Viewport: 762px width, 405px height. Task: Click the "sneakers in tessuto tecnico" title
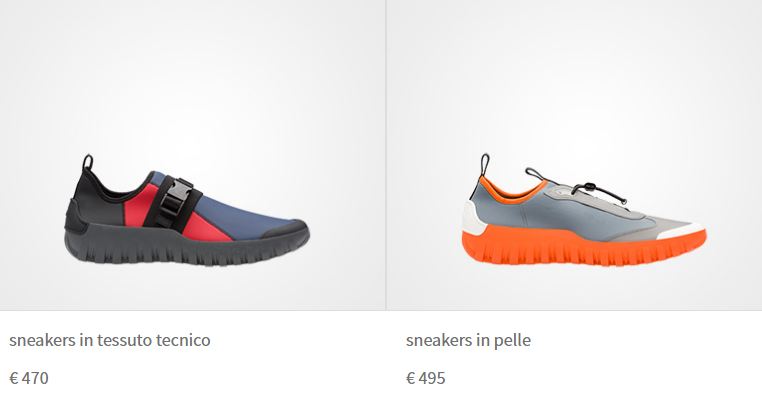(x=110, y=340)
